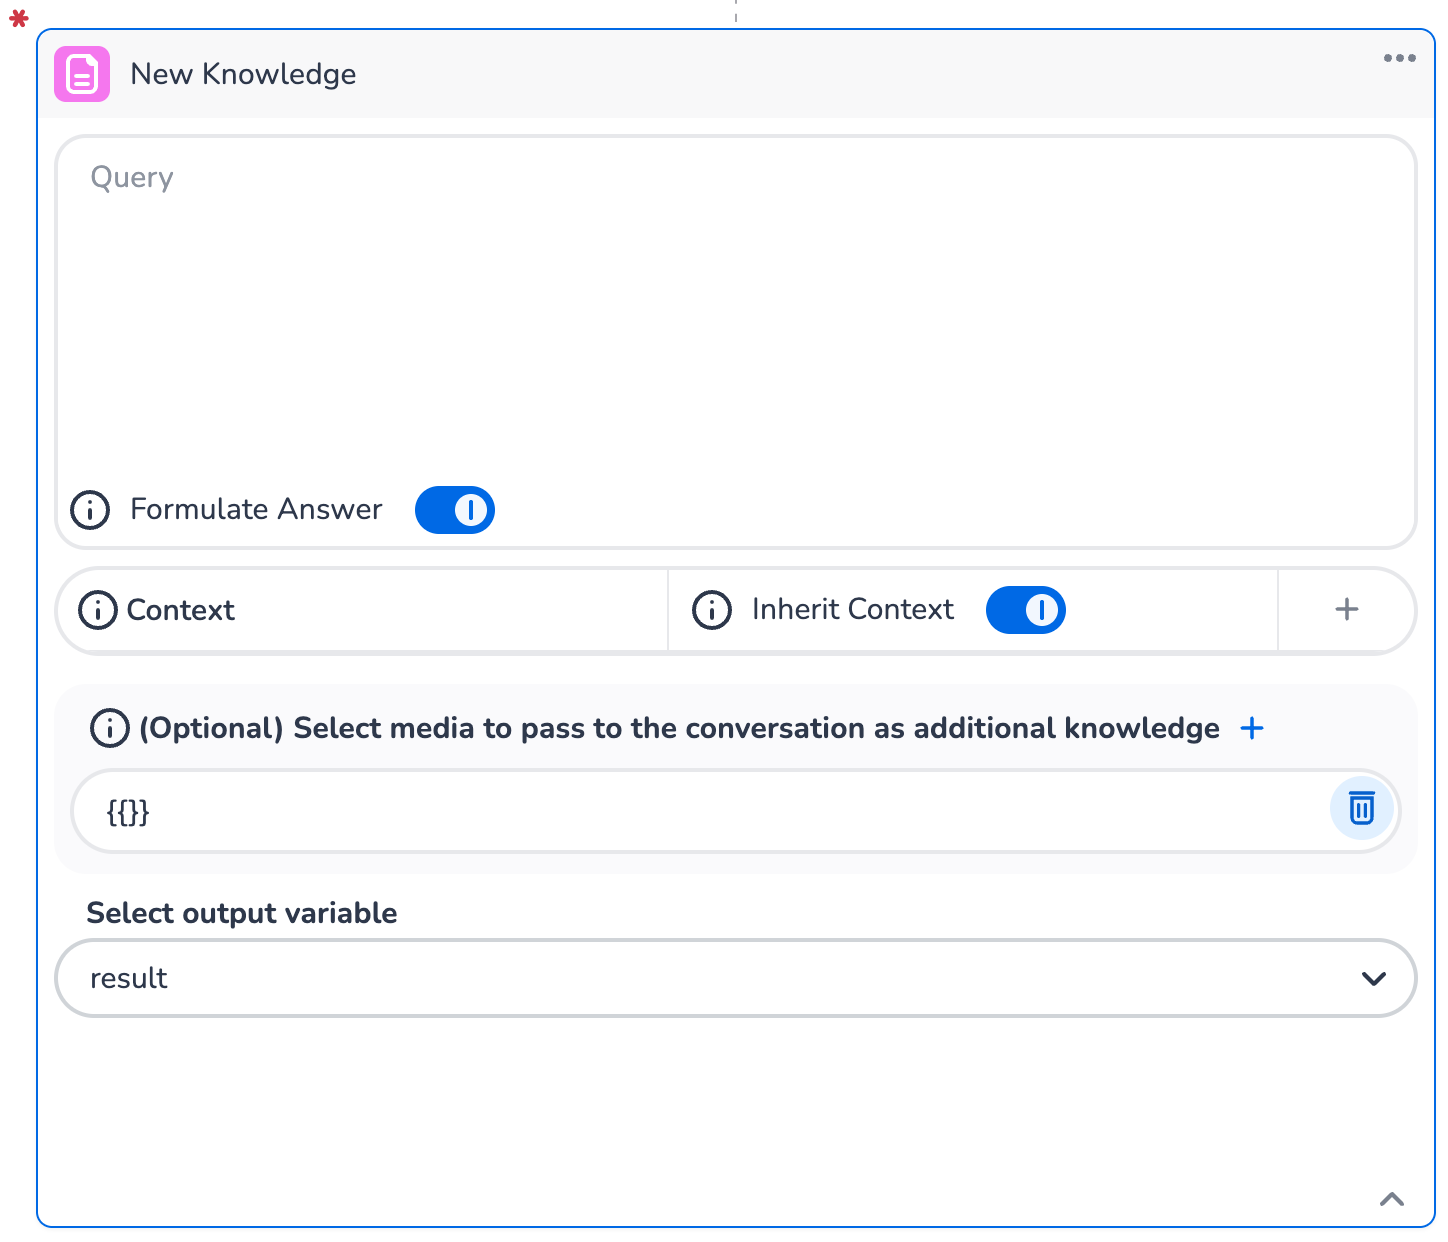Viewport: 1448px width, 1242px height.
Task: Add a context with the gray plus icon
Action: click(1347, 610)
